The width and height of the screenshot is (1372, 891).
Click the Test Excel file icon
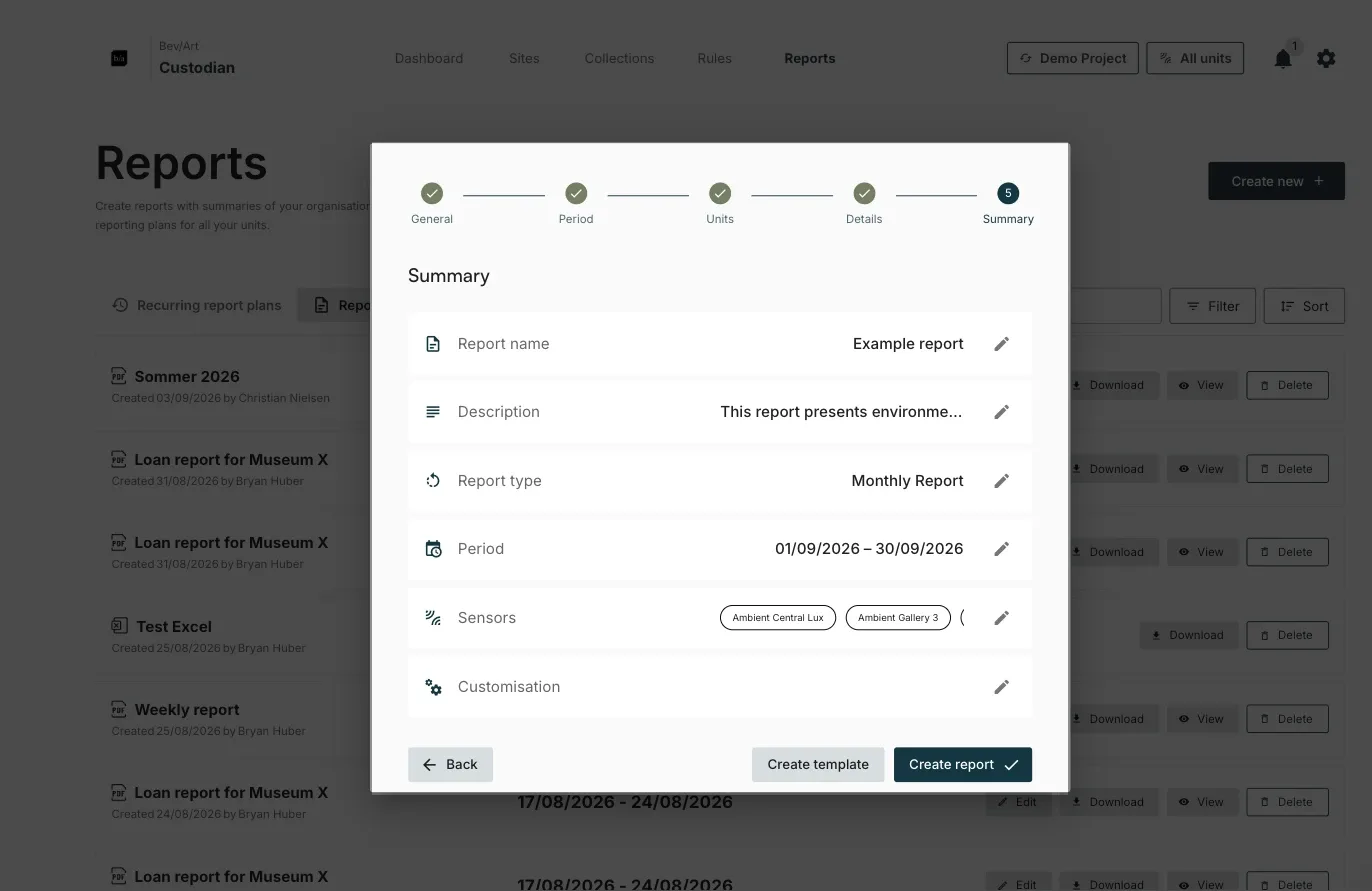(119, 626)
